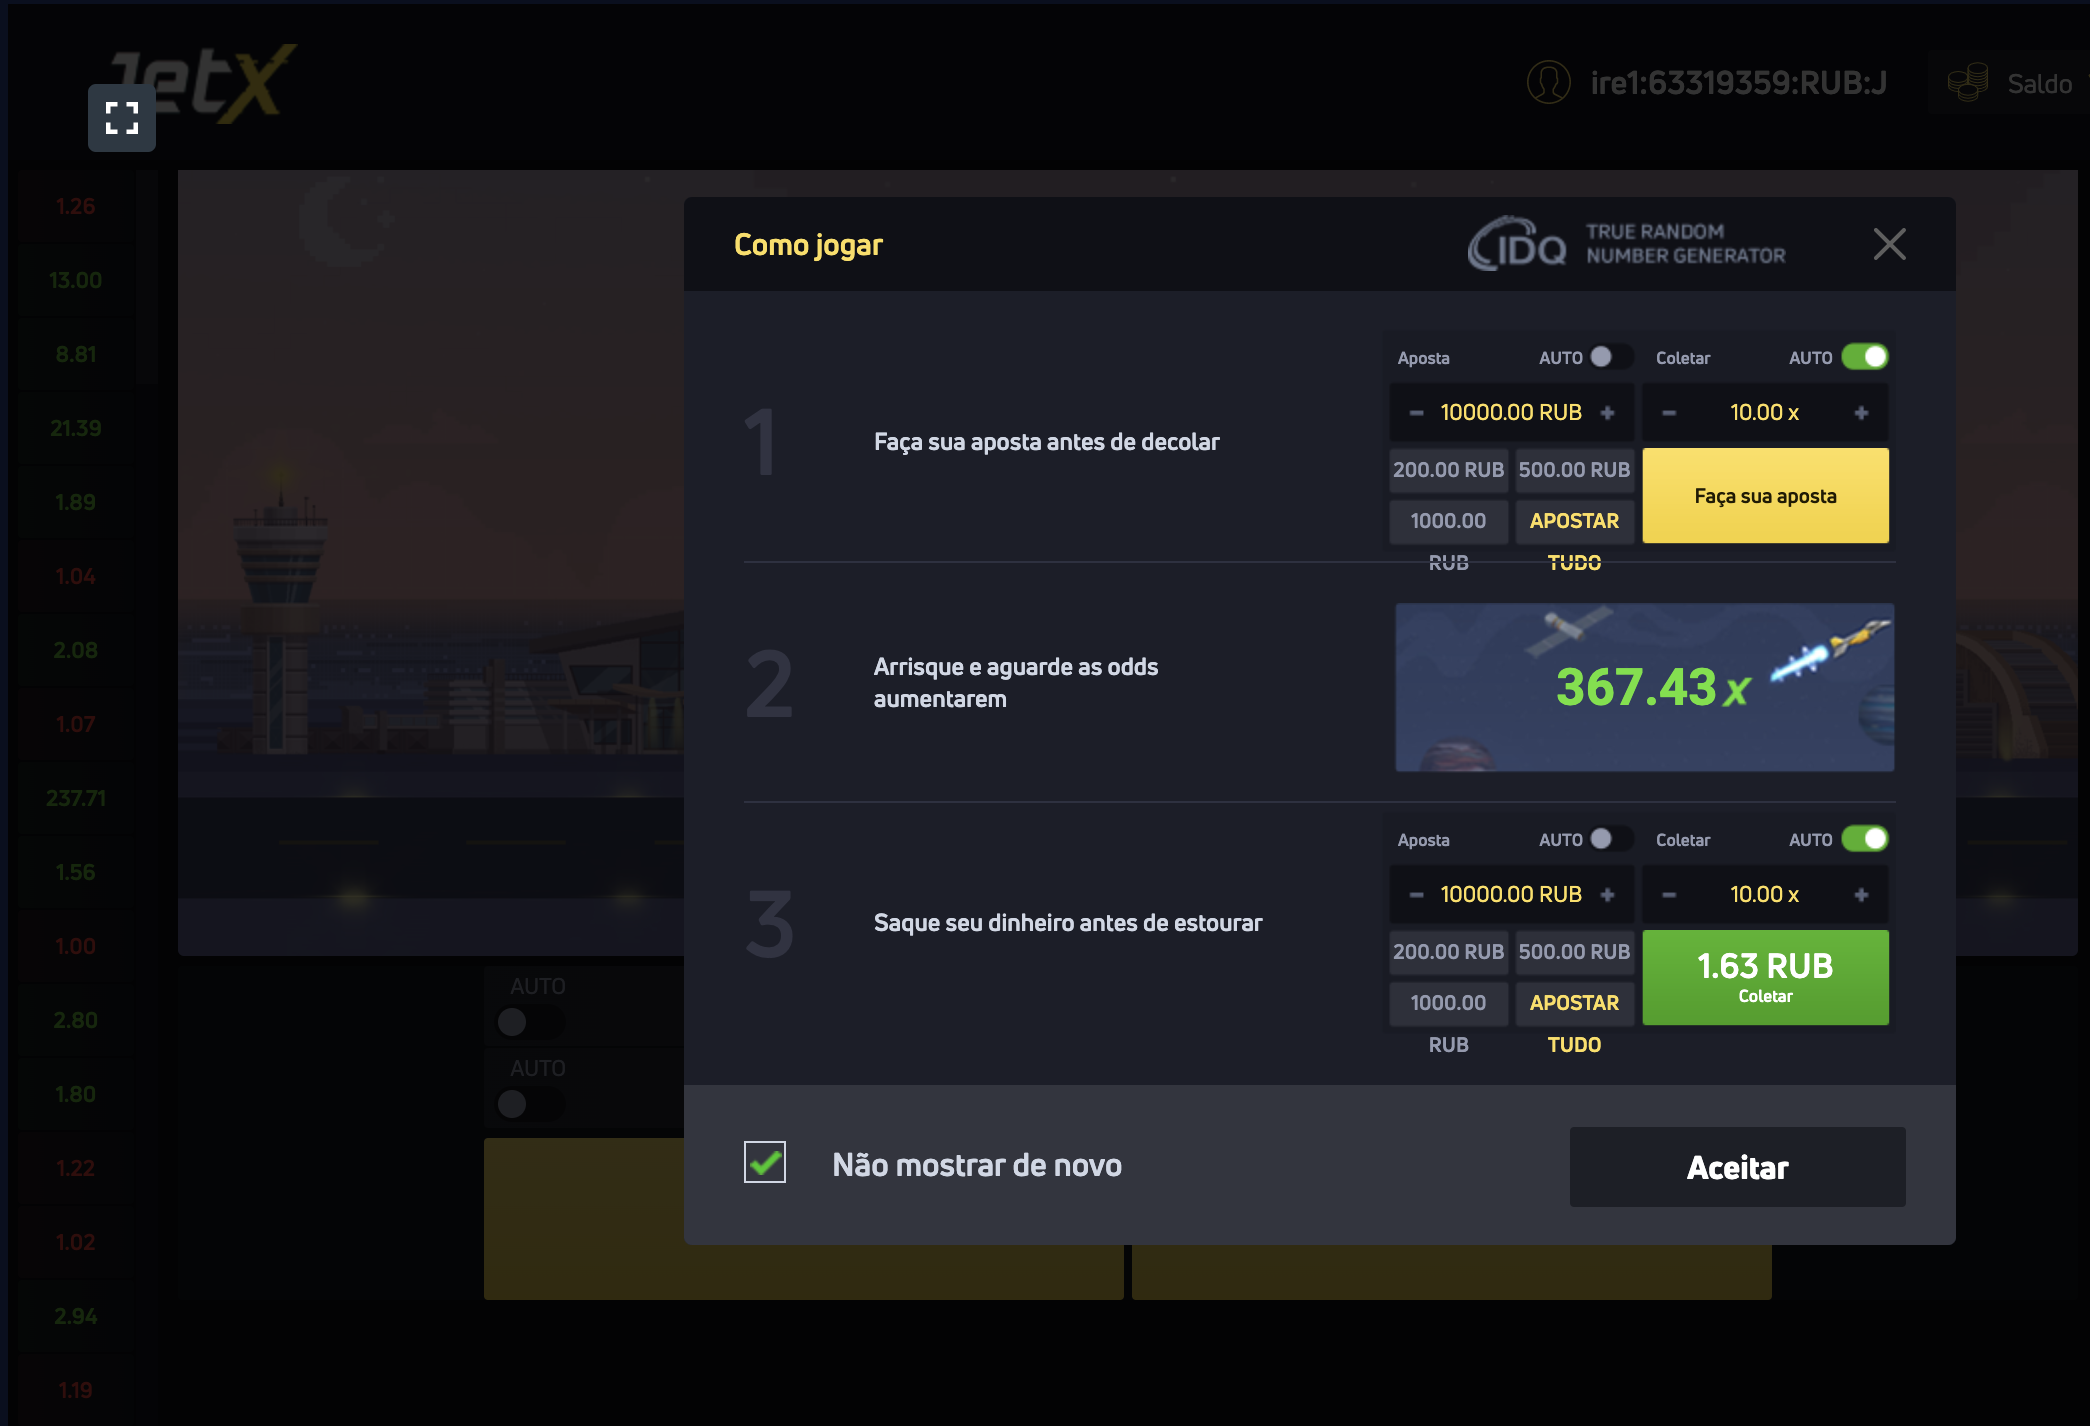Decrease the 10.00 x multiplier in step 3

click(x=1669, y=895)
